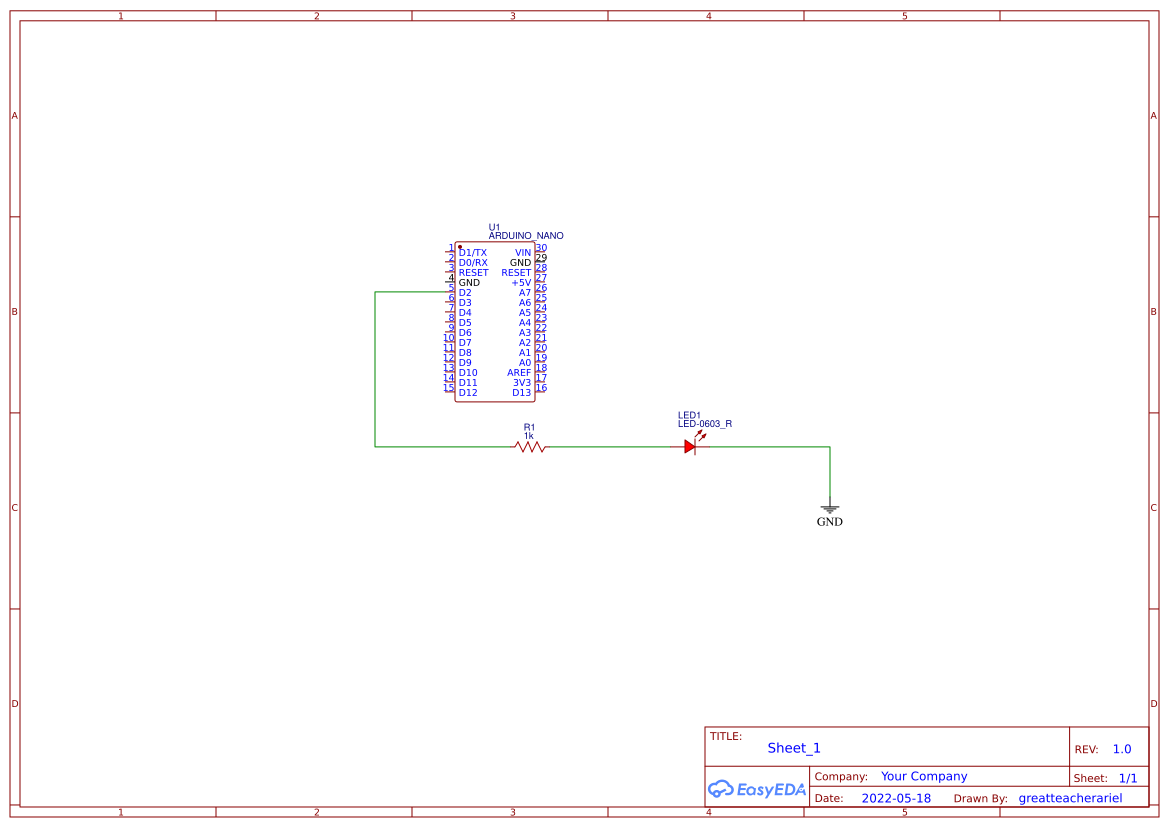Select the GND ground symbol
This screenshot has width=1169, height=827.
830,508
